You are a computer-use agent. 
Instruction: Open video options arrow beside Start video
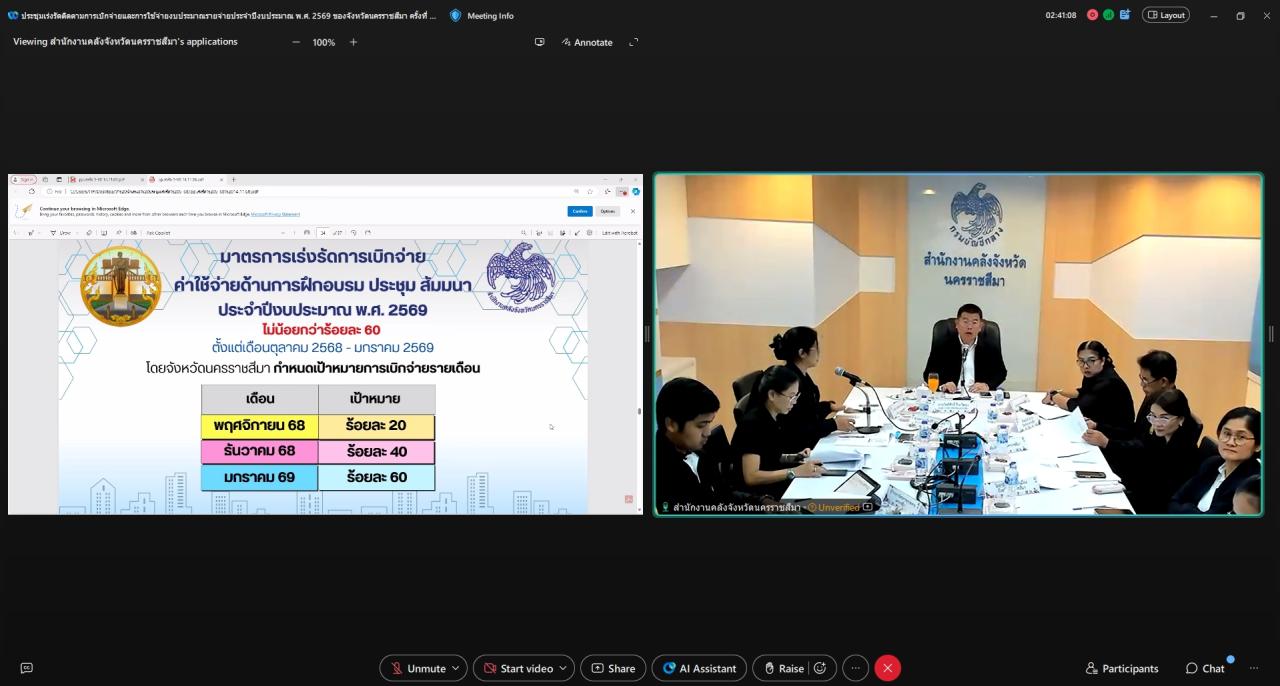click(x=566, y=668)
